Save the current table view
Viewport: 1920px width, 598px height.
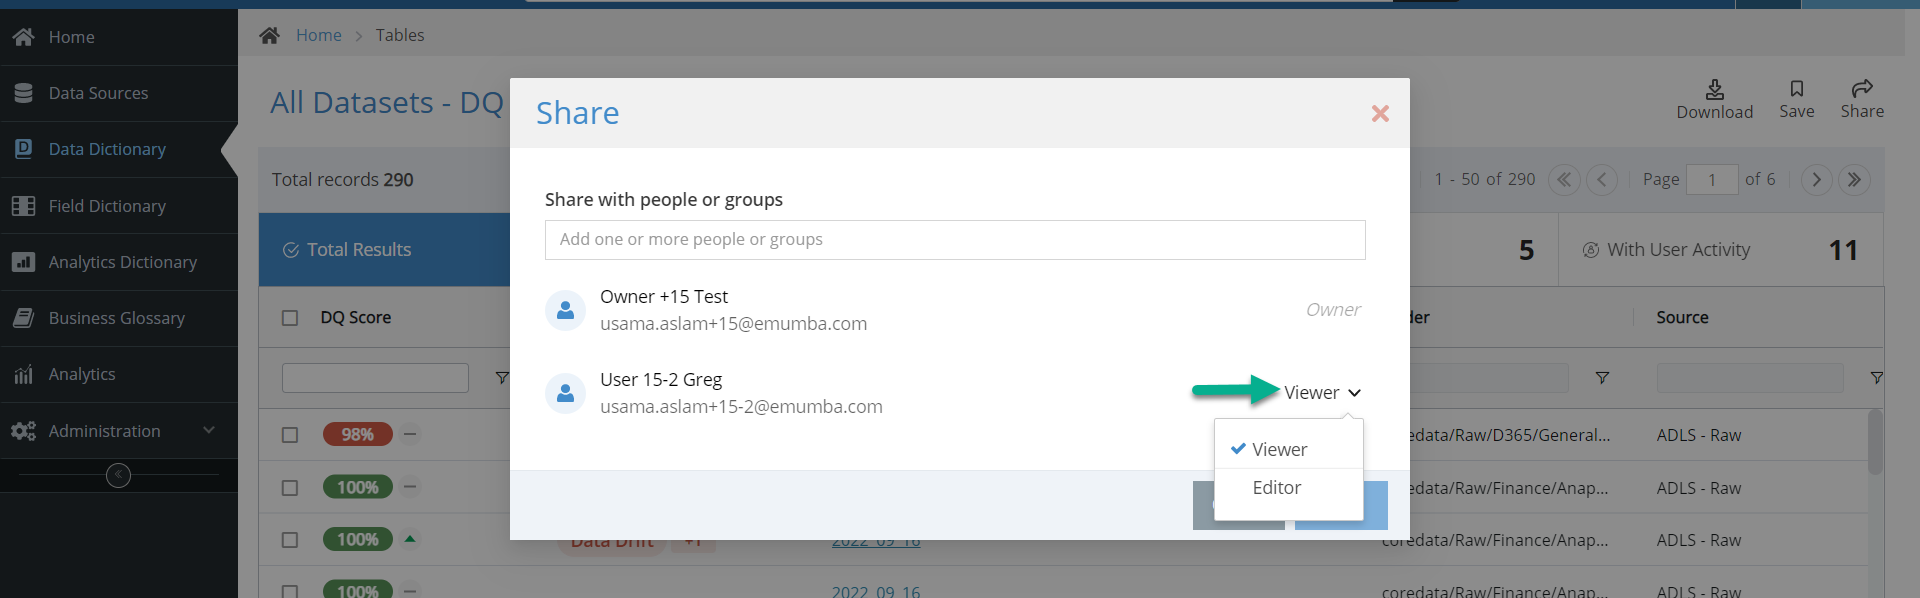[x=1796, y=99]
